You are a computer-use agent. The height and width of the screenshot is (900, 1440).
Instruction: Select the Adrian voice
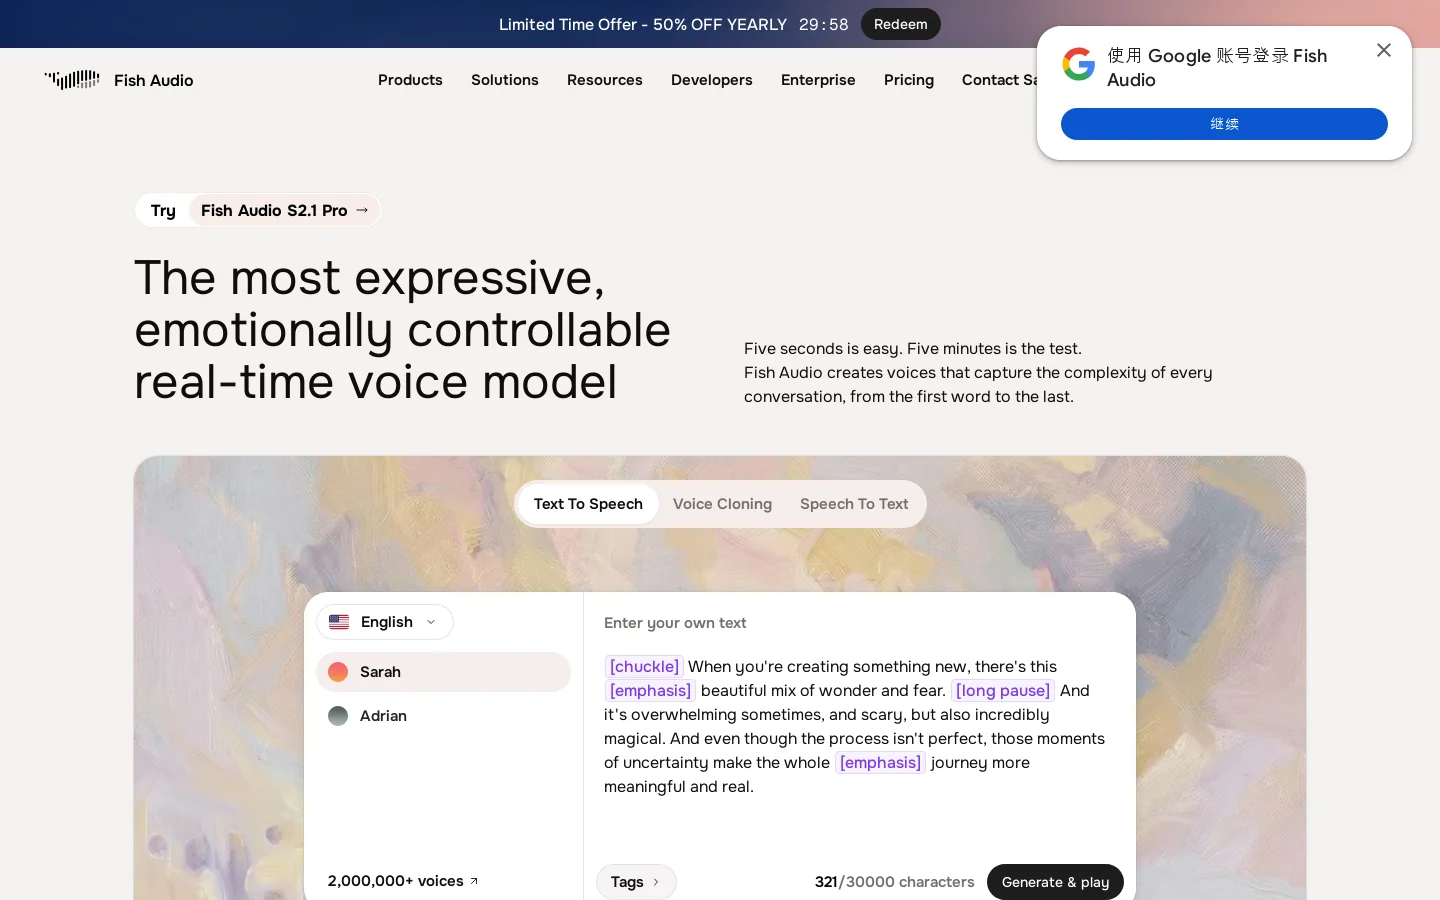(443, 716)
